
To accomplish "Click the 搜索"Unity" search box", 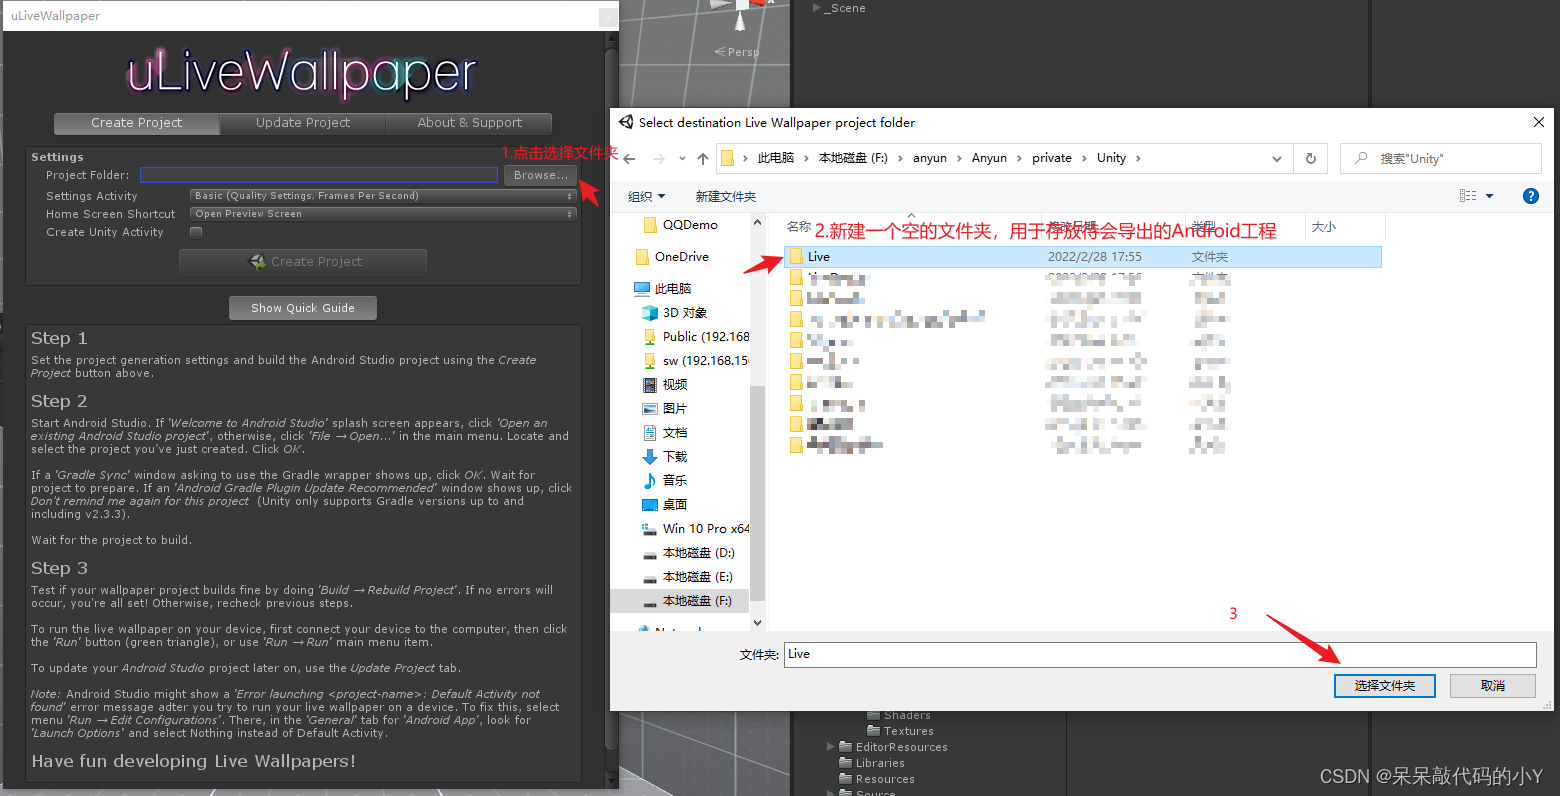I will [1441, 158].
